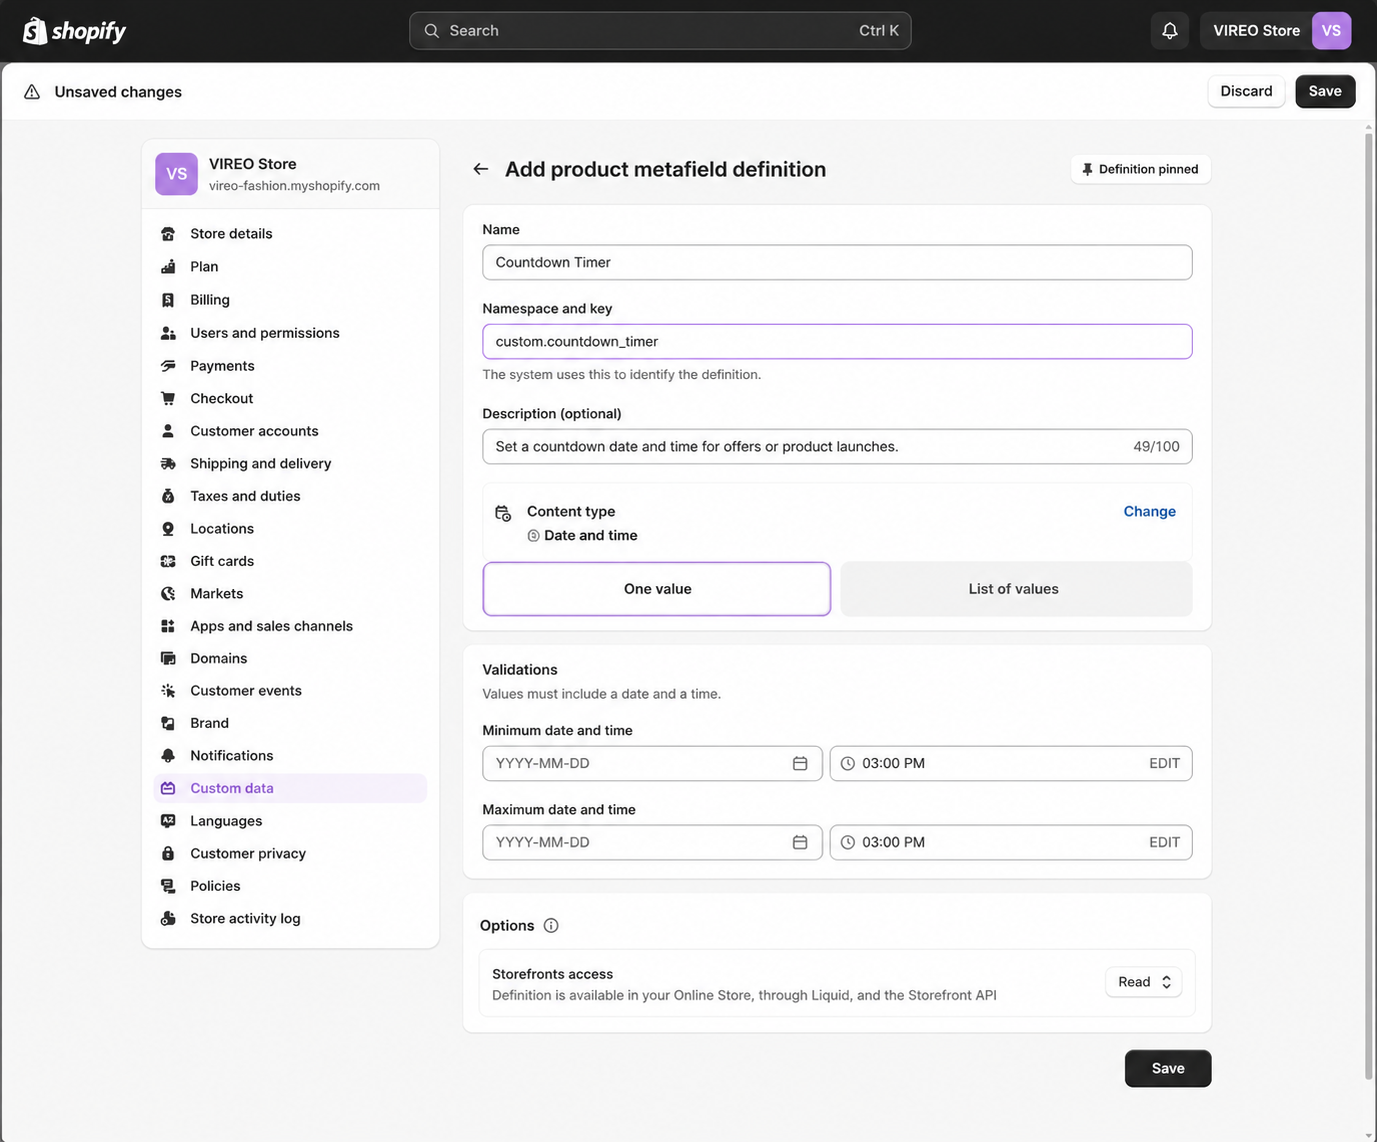
Task: Click Save in the top bar
Action: pos(1325,91)
